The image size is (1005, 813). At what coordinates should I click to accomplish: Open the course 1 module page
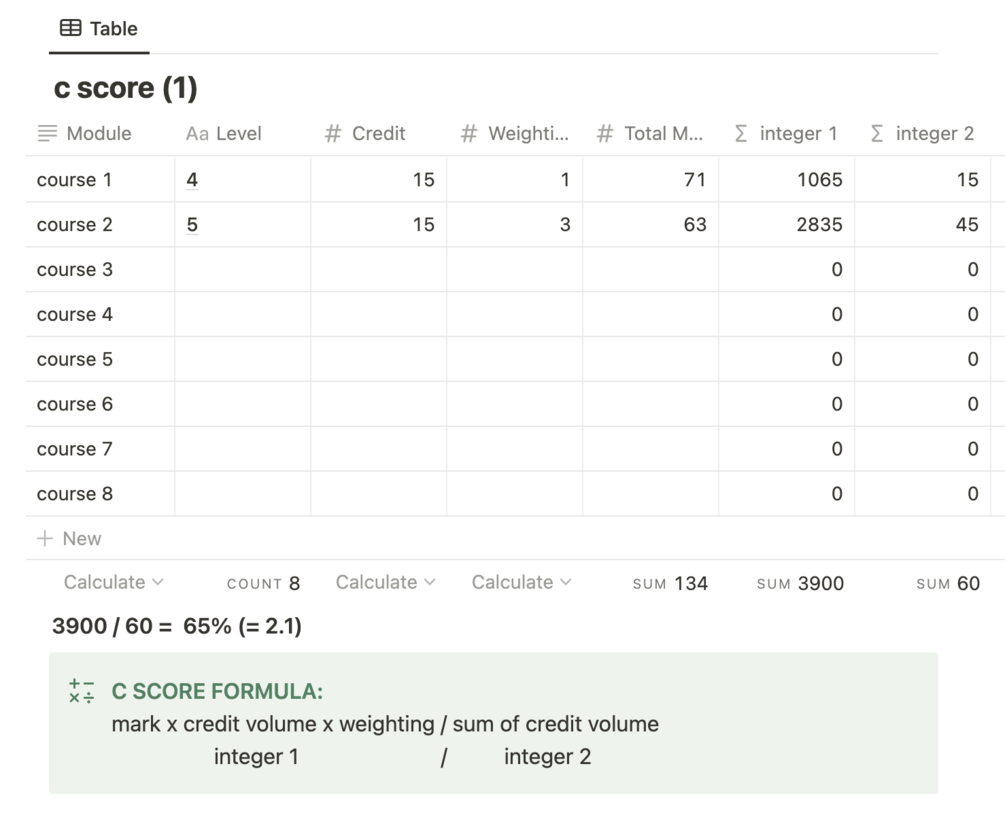click(75, 180)
